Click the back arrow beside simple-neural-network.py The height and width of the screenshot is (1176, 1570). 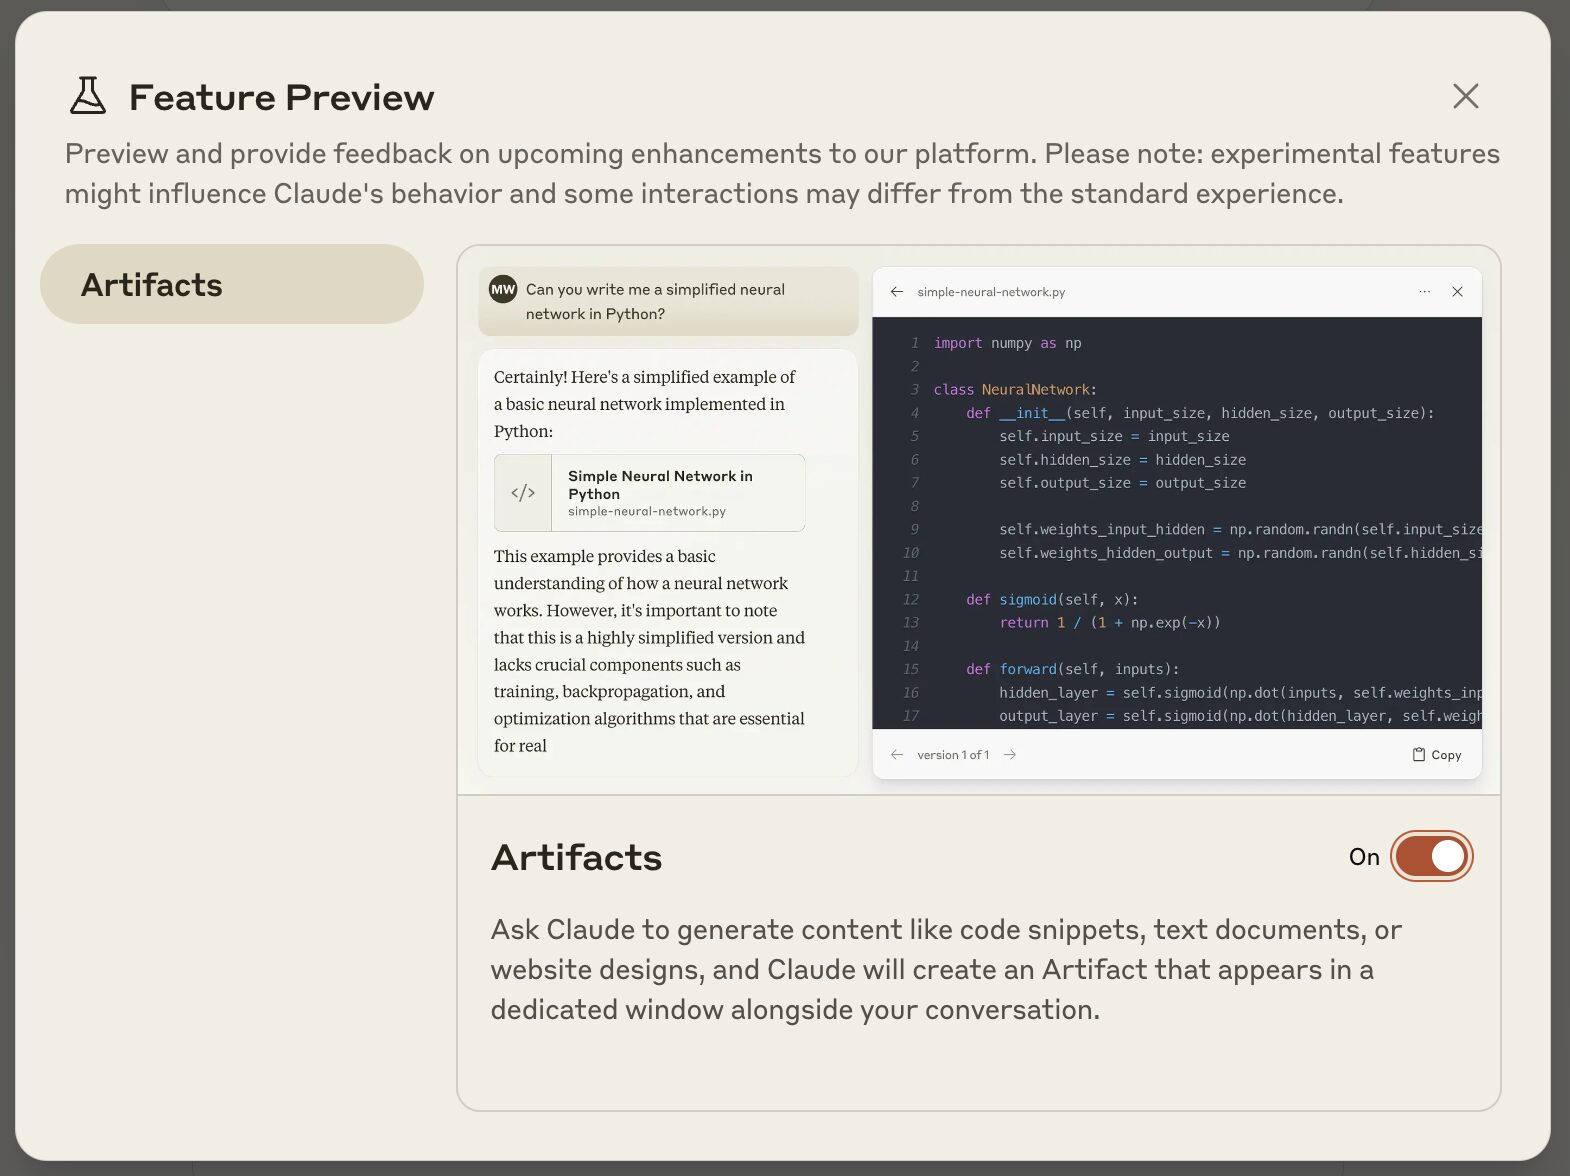click(897, 292)
